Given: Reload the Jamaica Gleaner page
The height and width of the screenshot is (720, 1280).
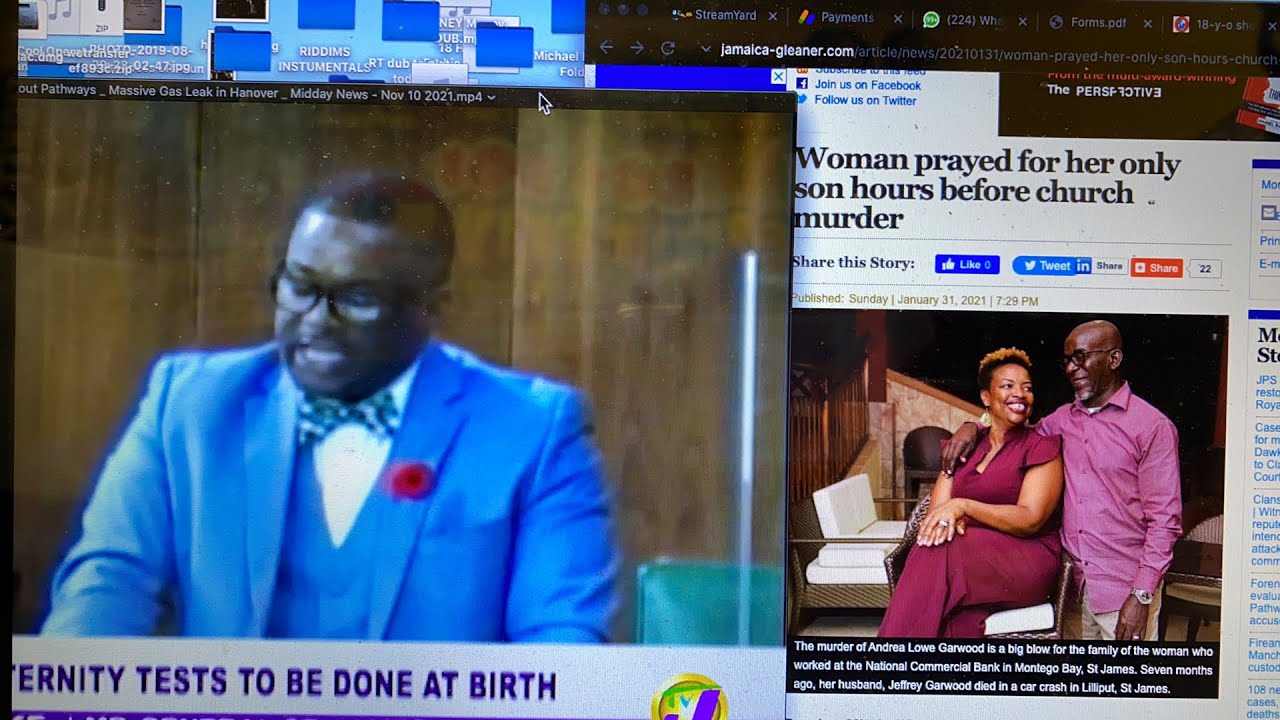Looking at the screenshot, I should pos(668,48).
